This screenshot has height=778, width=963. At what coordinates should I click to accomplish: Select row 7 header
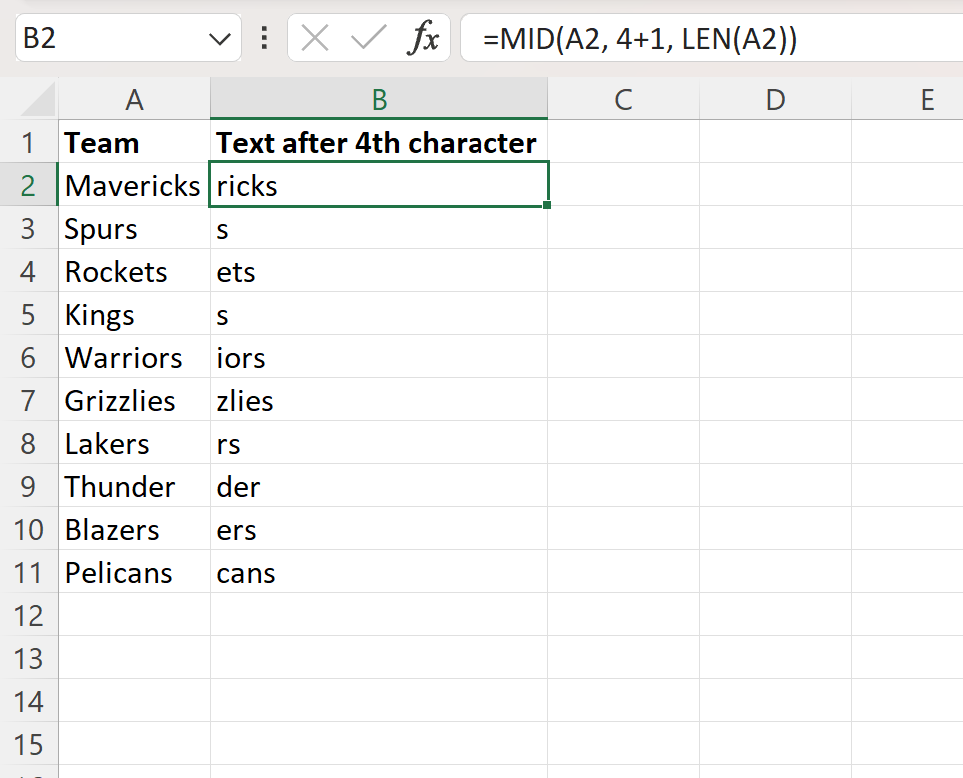tap(28, 400)
